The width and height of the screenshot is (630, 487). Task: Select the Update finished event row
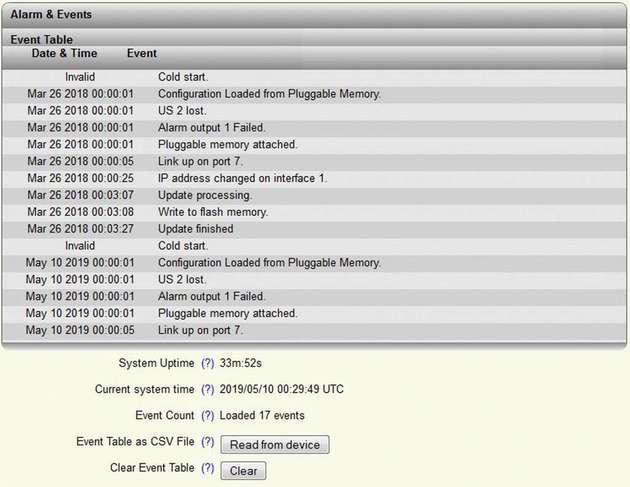tap(314, 229)
